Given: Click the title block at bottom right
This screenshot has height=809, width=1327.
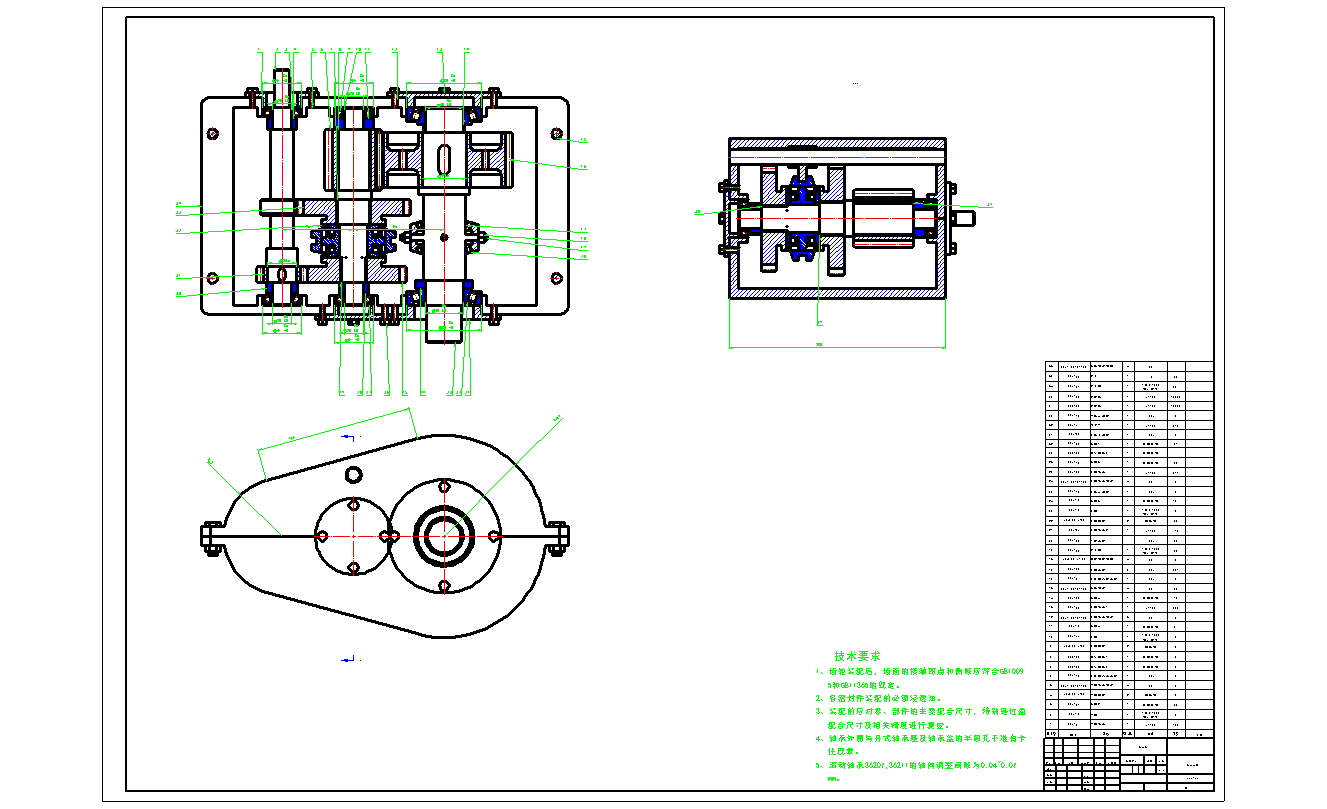Looking at the screenshot, I should (1128, 765).
